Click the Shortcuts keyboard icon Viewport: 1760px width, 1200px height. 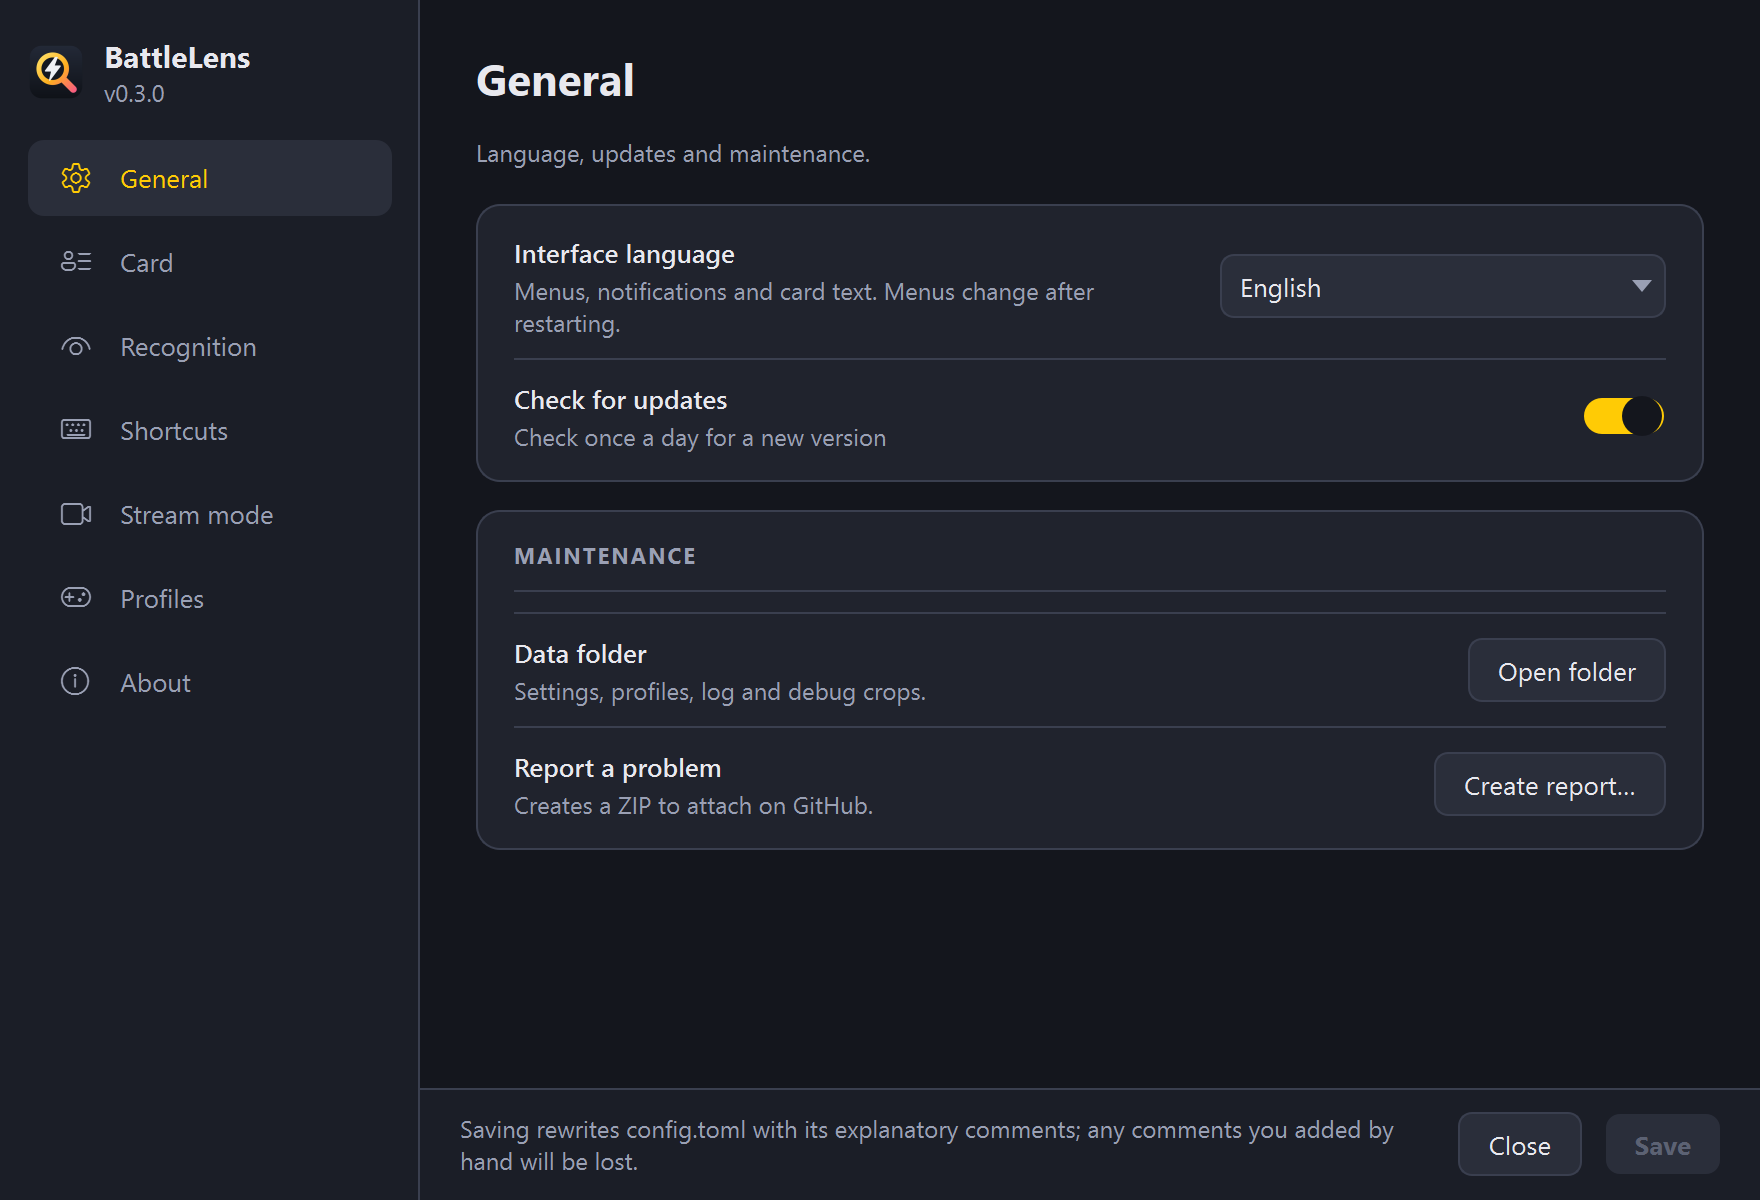tap(76, 430)
